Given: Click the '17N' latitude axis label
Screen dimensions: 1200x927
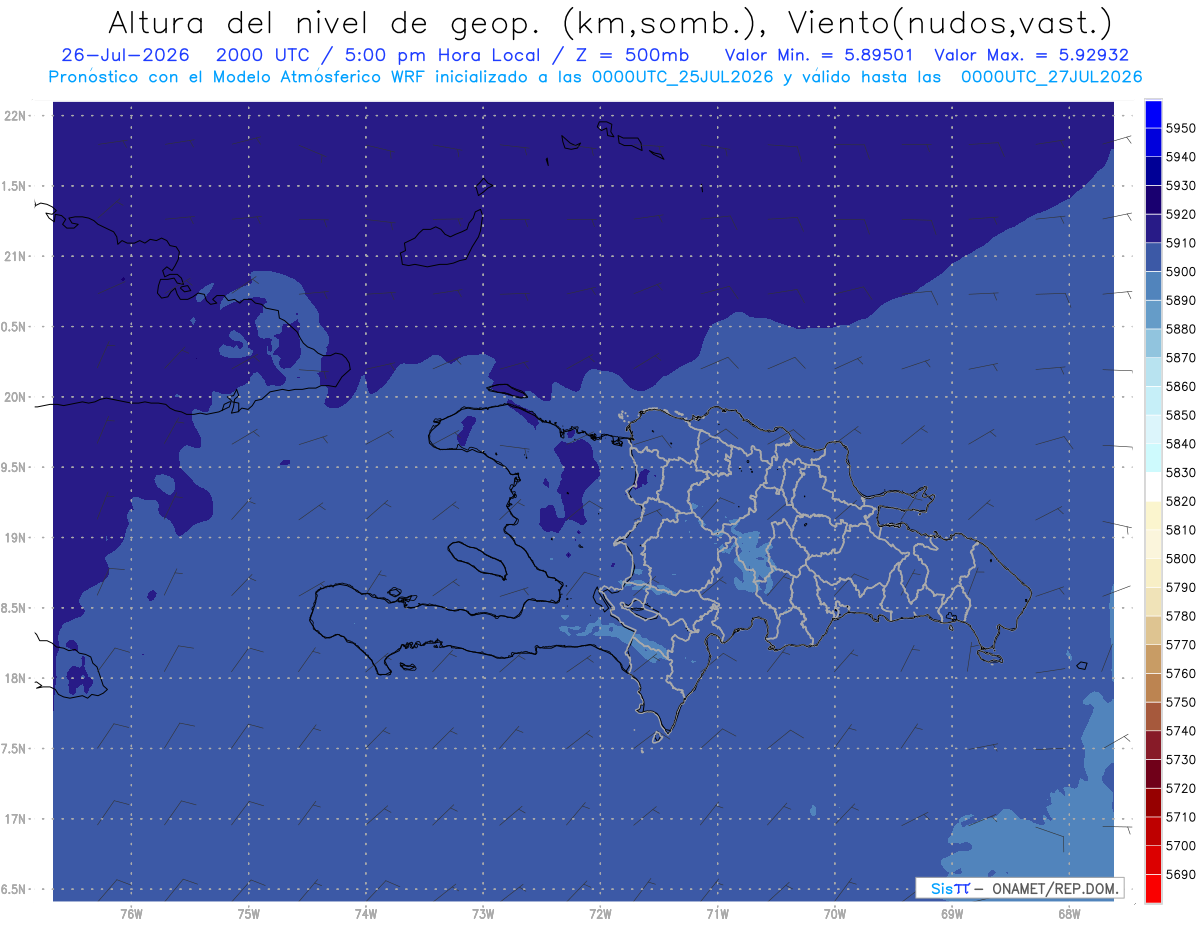Looking at the screenshot, I should [17, 819].
